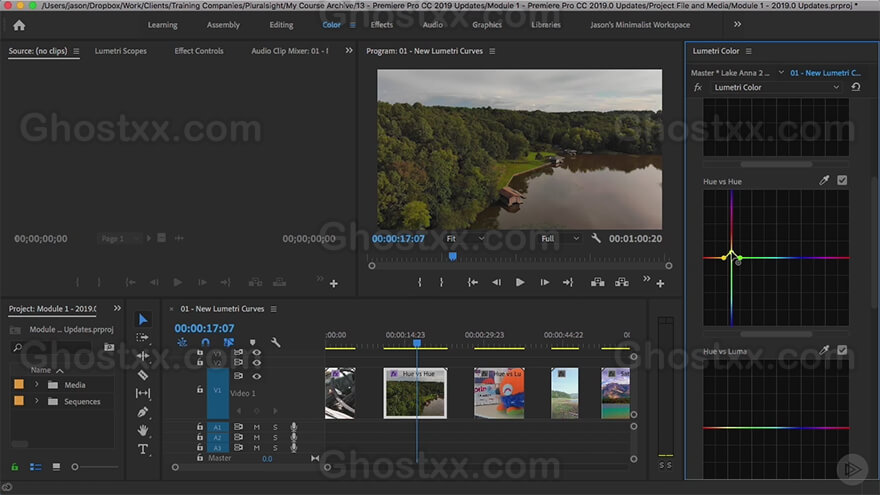This screenshot has width=880, height=495.
Task: Select the Slip tool
Action: pos(143,393)
